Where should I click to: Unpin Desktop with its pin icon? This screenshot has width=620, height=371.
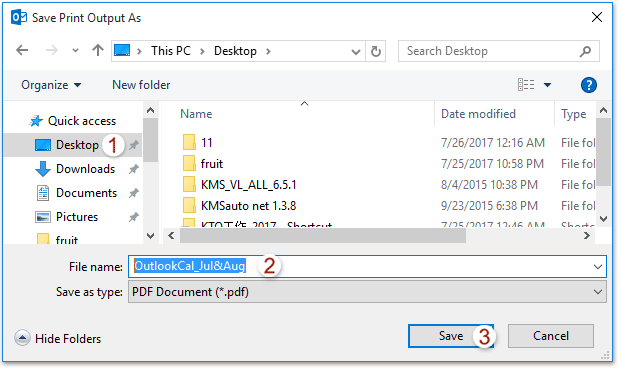point(134,145)
